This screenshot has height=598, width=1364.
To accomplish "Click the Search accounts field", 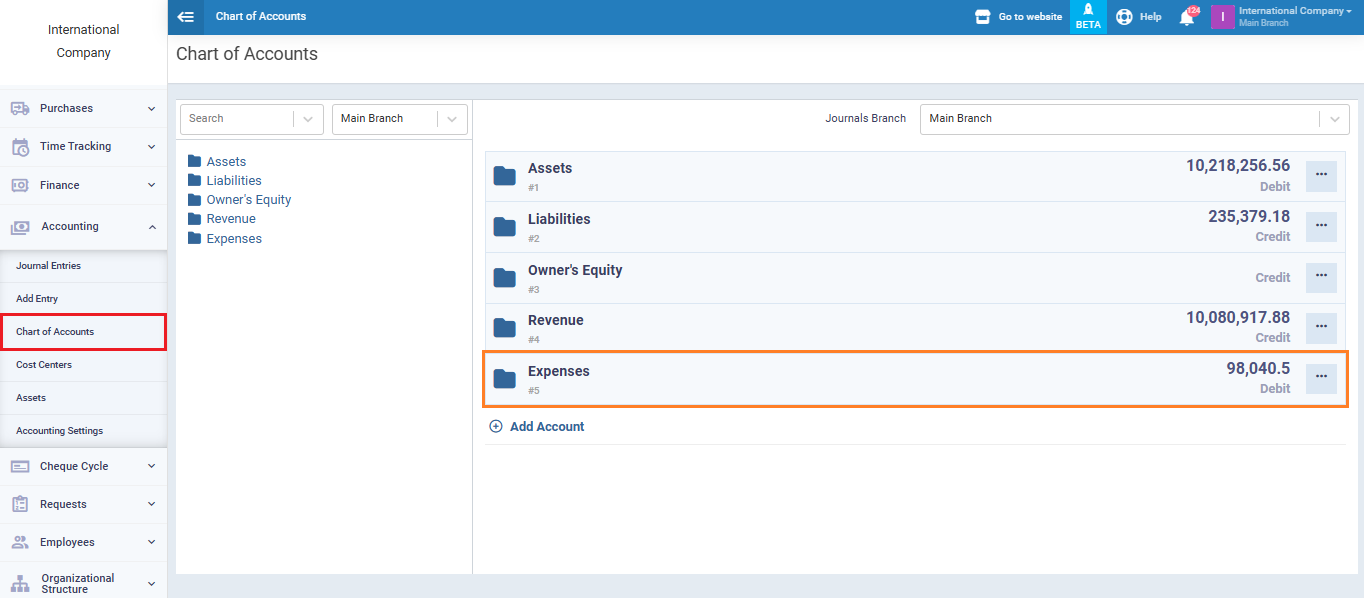I will pos(238,119).
